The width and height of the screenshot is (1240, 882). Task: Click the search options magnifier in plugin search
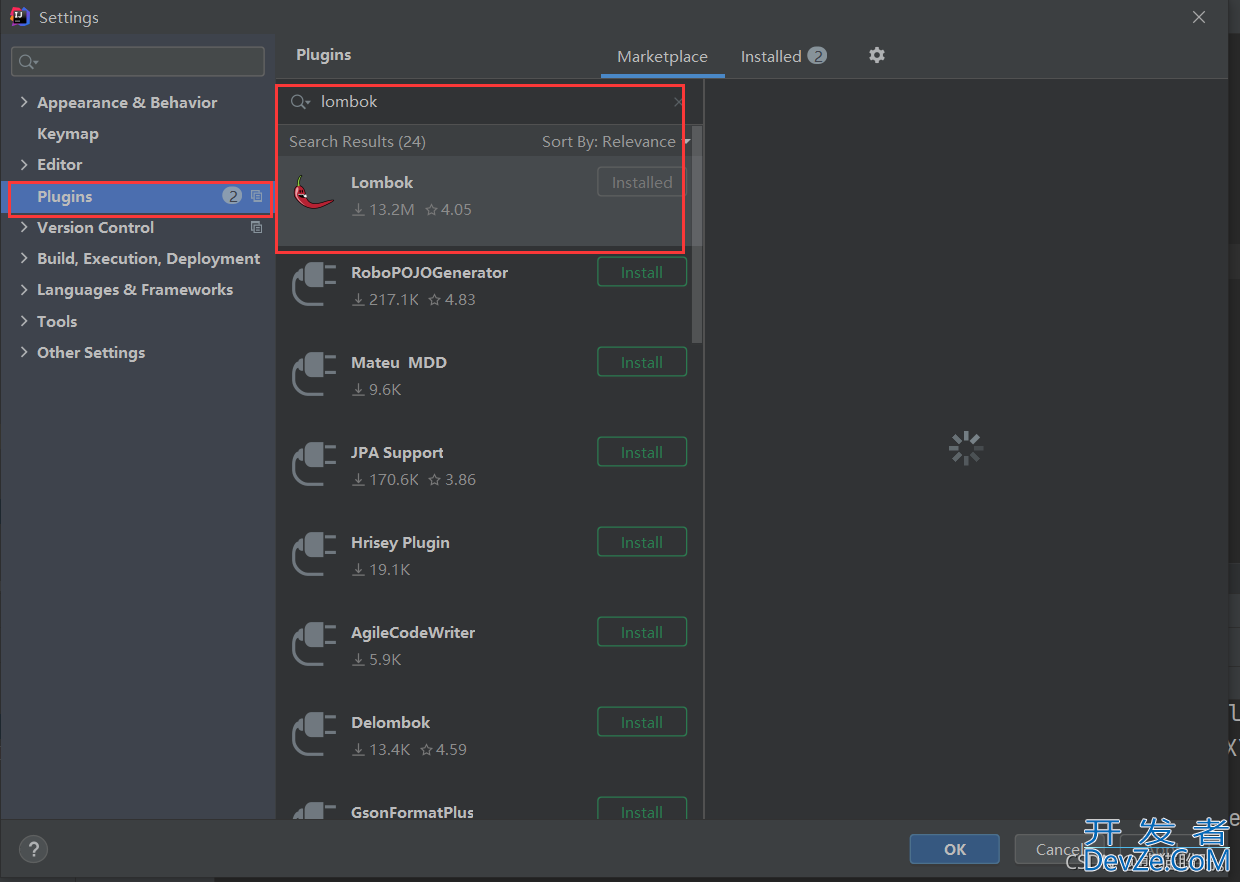coord(300,102)
